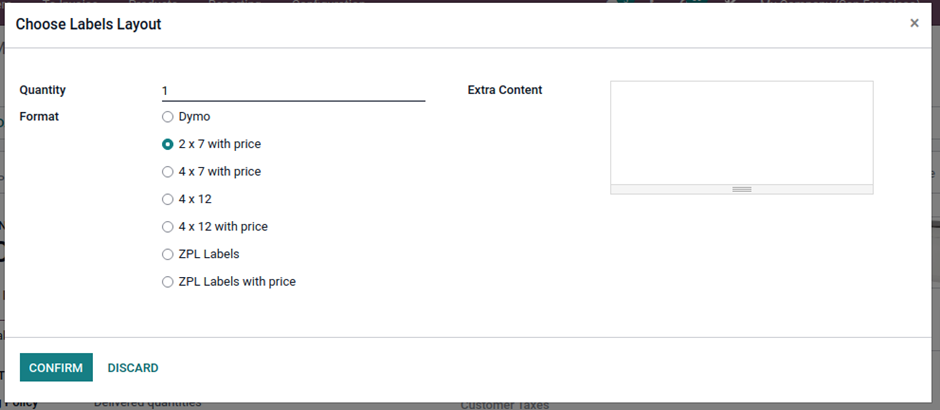This screenshot has height=410, width=940.
Task: Click Delivered quantities text behind the dialog
Action: point(147,403)
